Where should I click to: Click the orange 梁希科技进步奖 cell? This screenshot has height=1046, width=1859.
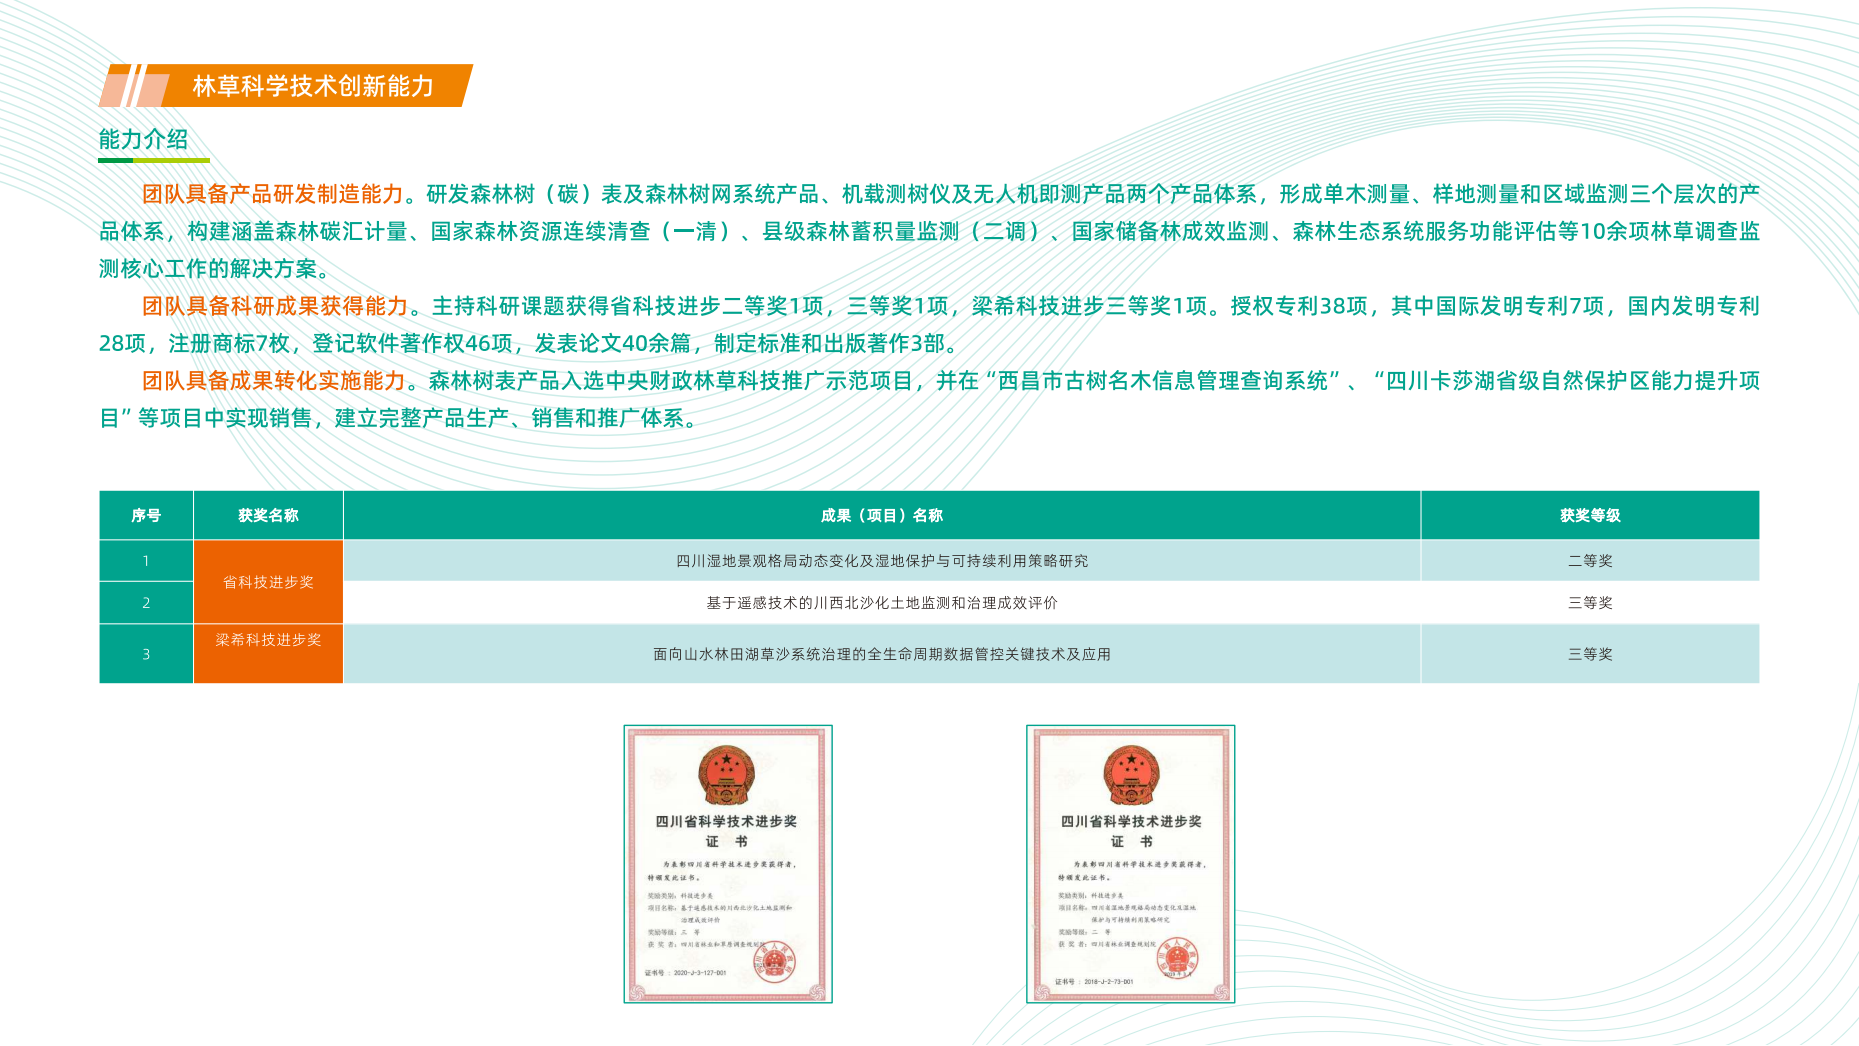click(x=268, y=640)
